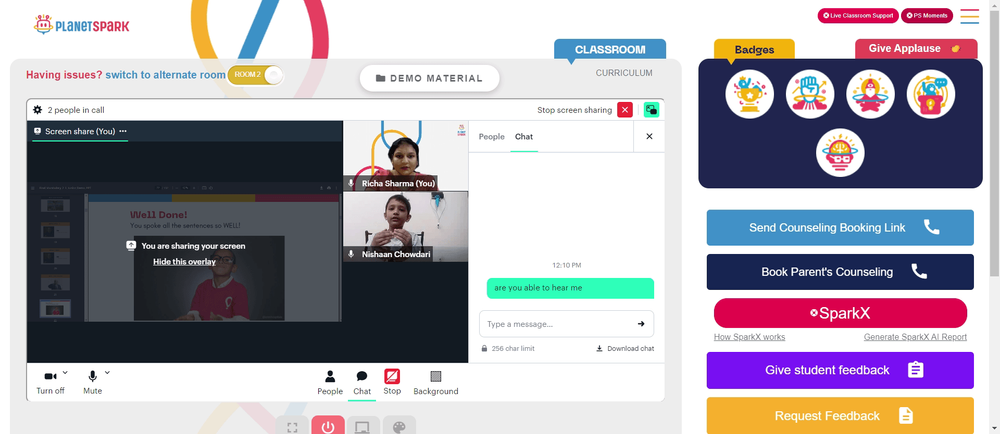Click the red power end-class button
This screenshot has width=1000, height=434.
[328, 426]
